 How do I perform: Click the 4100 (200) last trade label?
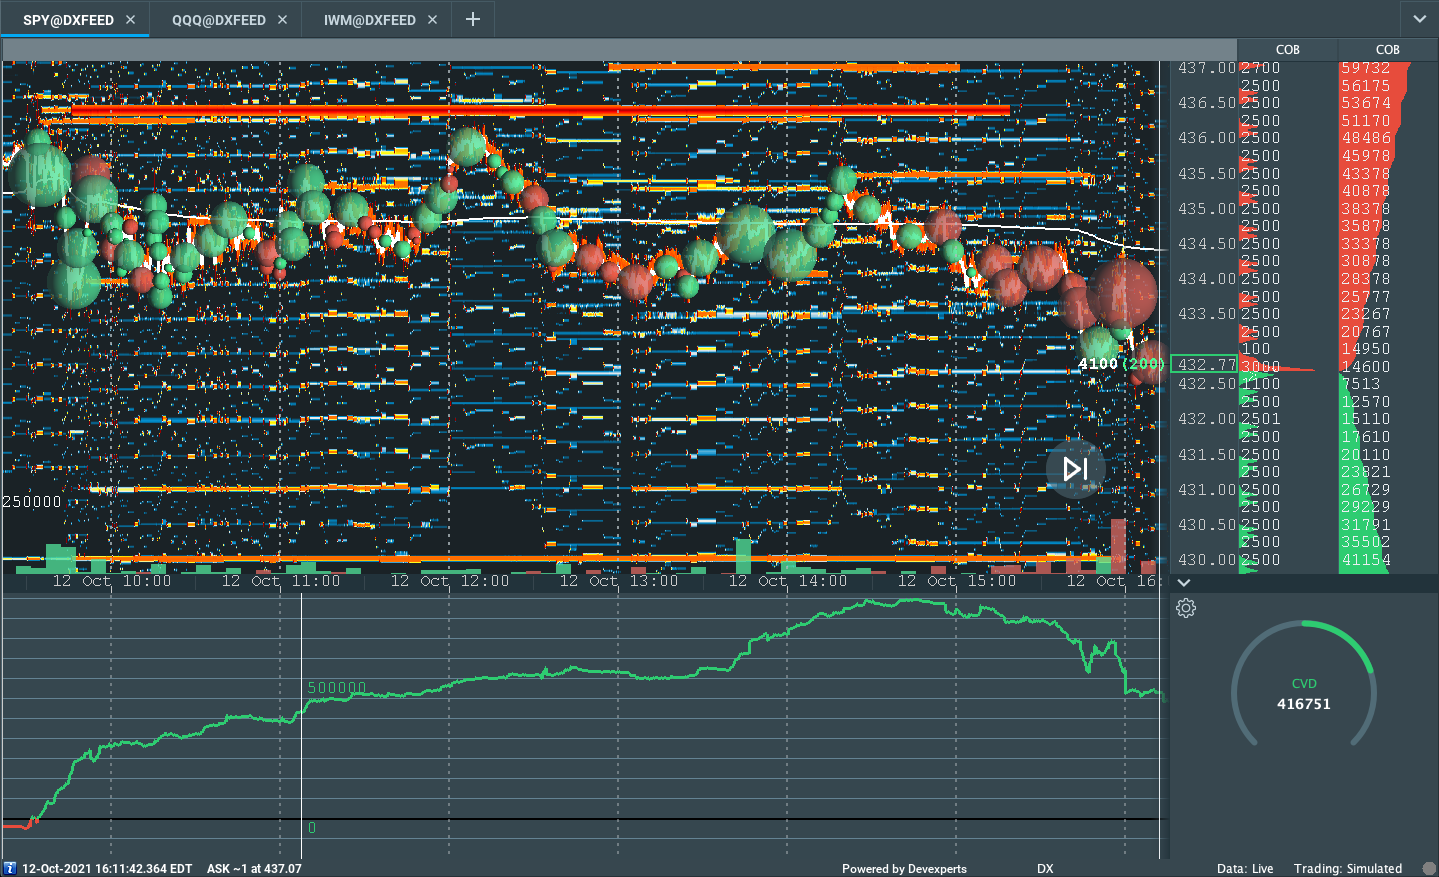pos(1121,364)
